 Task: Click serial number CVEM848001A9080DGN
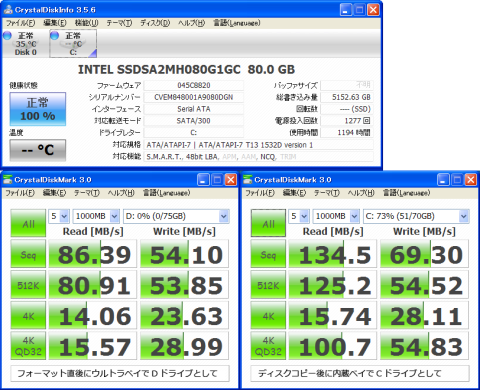point(194,97)
